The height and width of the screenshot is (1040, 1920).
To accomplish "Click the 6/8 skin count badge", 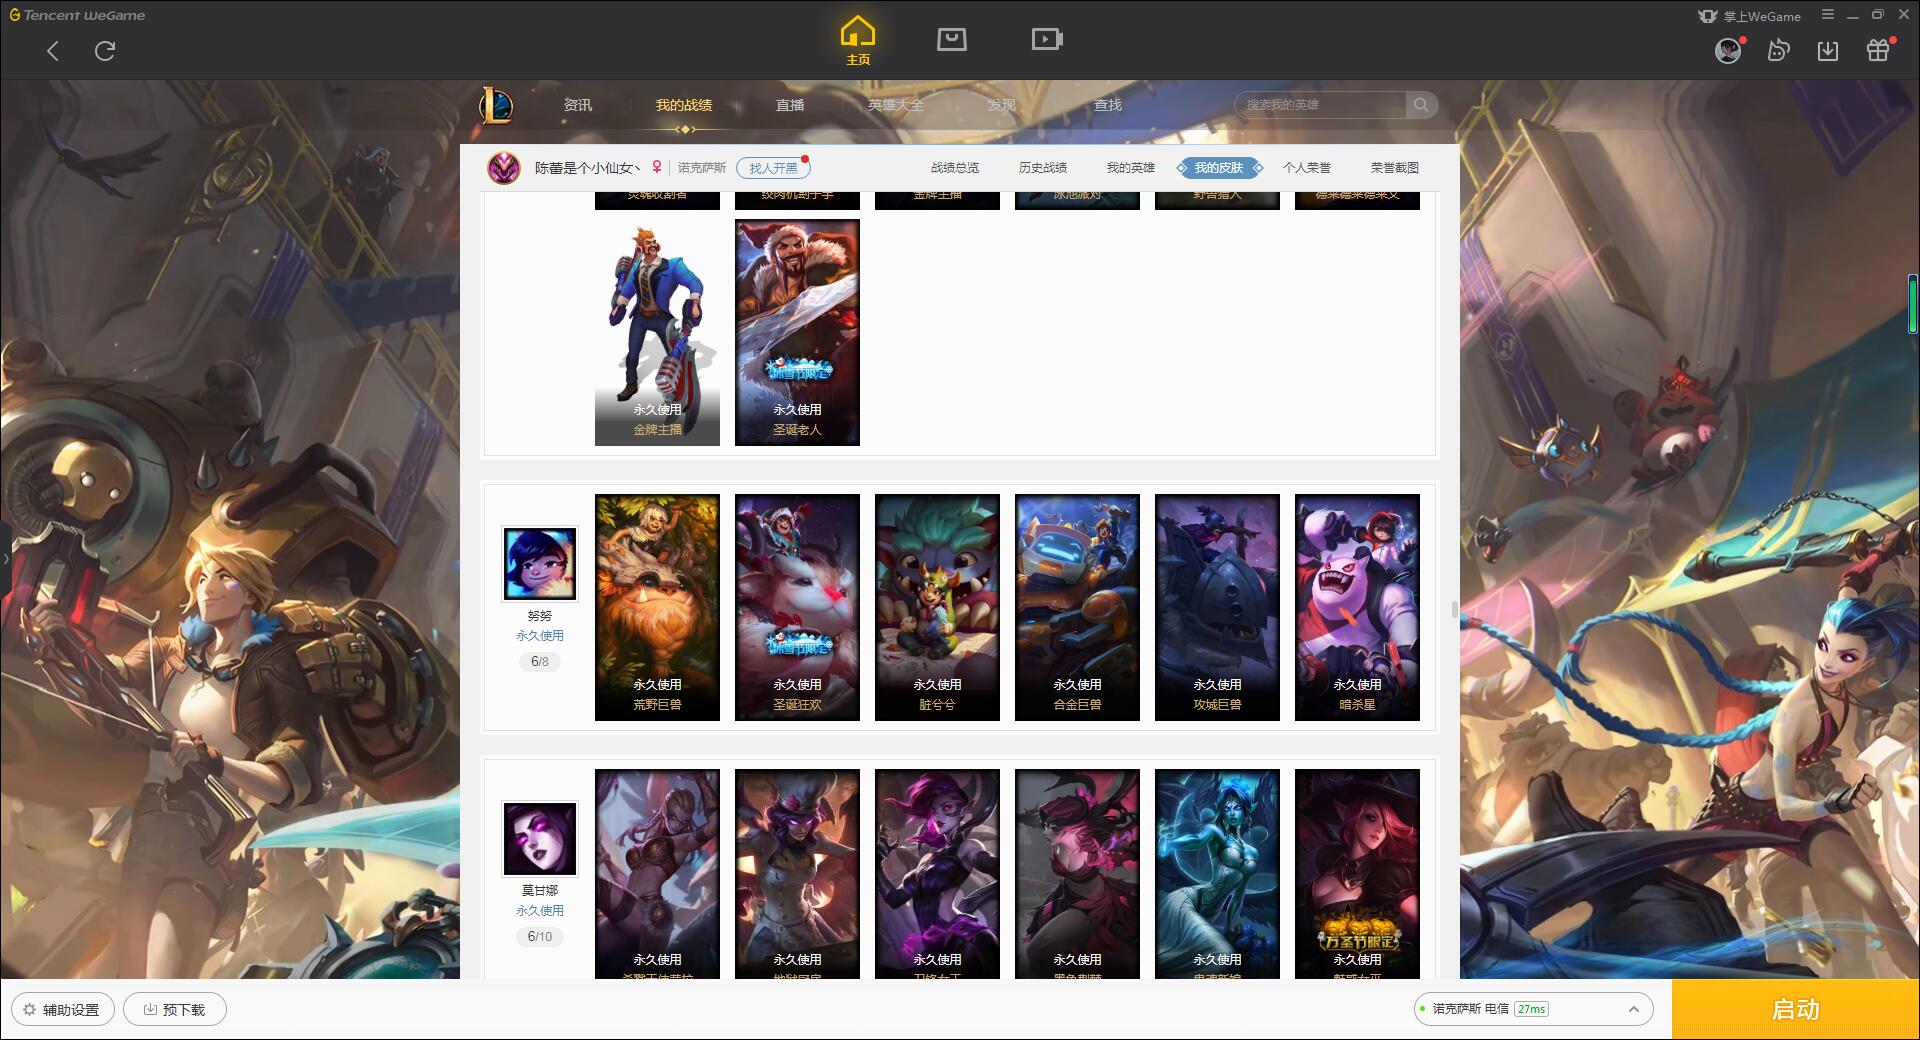I will [x=540, y=662].
